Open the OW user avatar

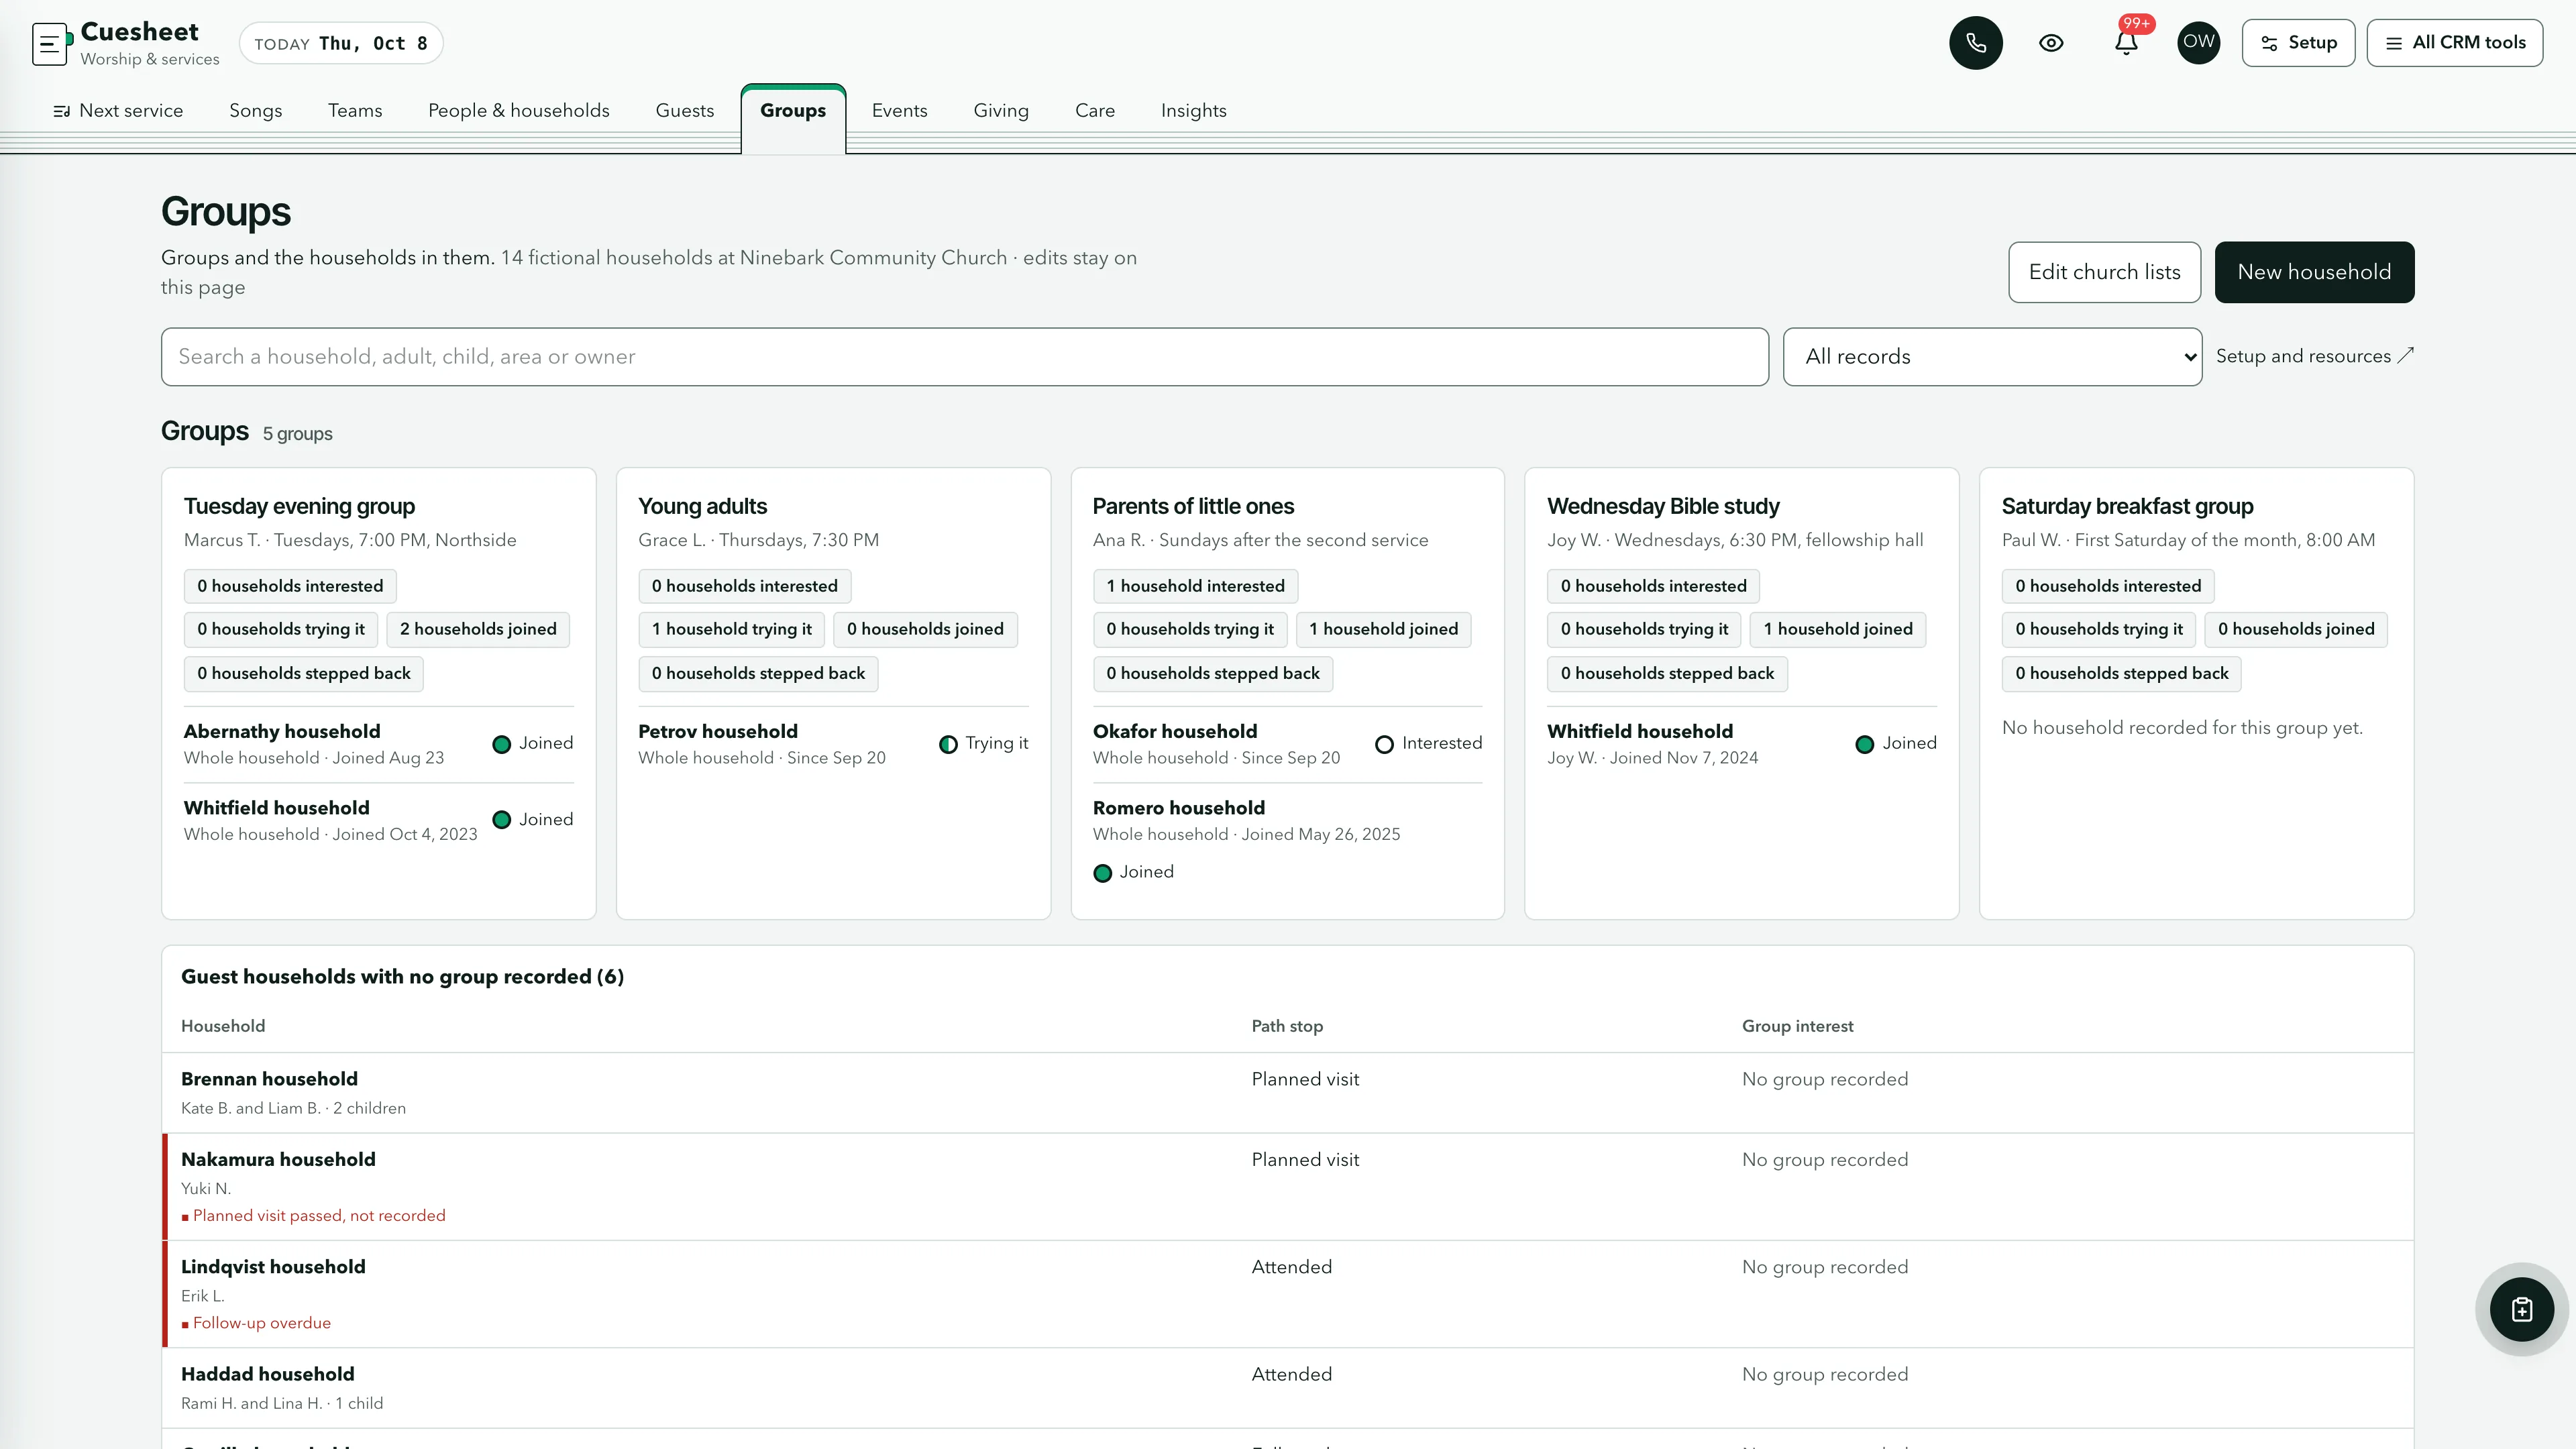point(2198,43)
